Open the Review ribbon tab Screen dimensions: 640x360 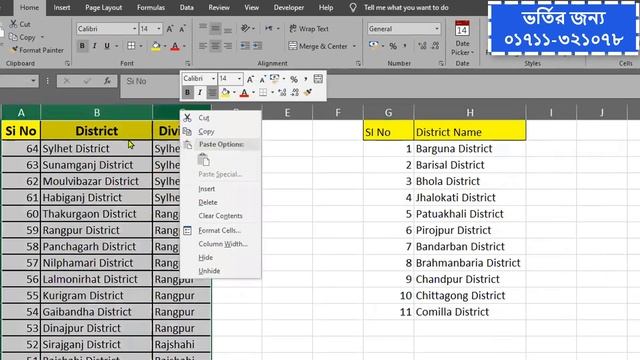(219, 7)
